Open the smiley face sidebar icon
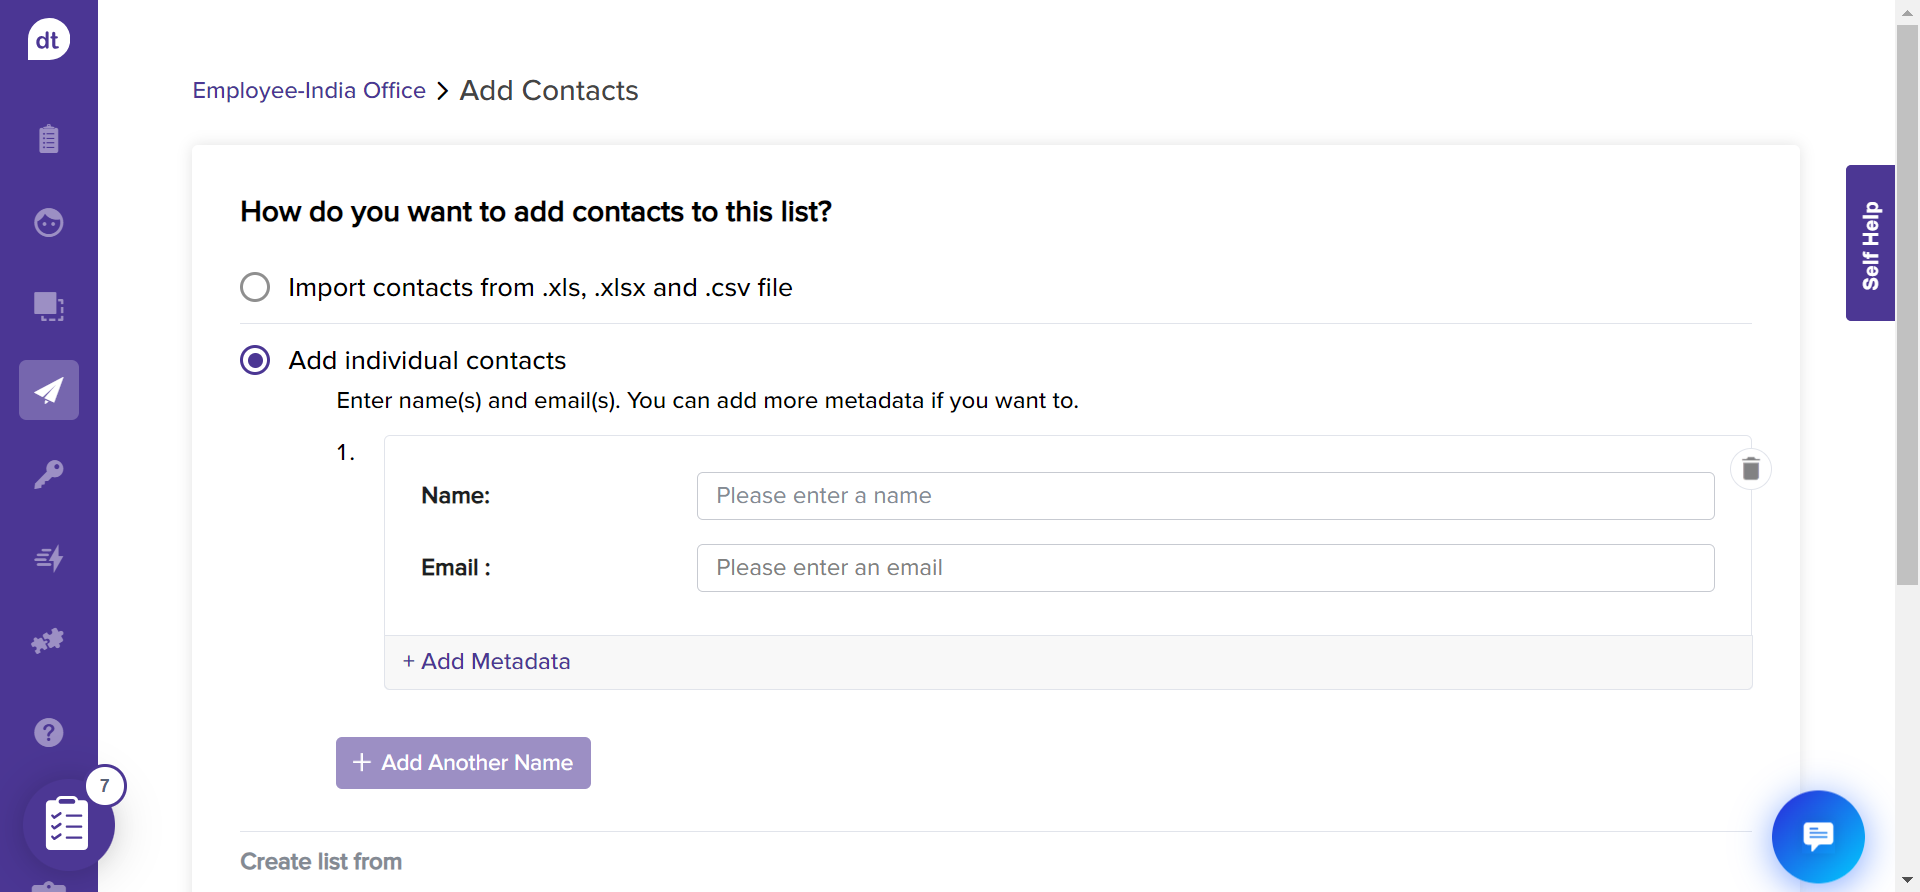 [x=48, y=222]
